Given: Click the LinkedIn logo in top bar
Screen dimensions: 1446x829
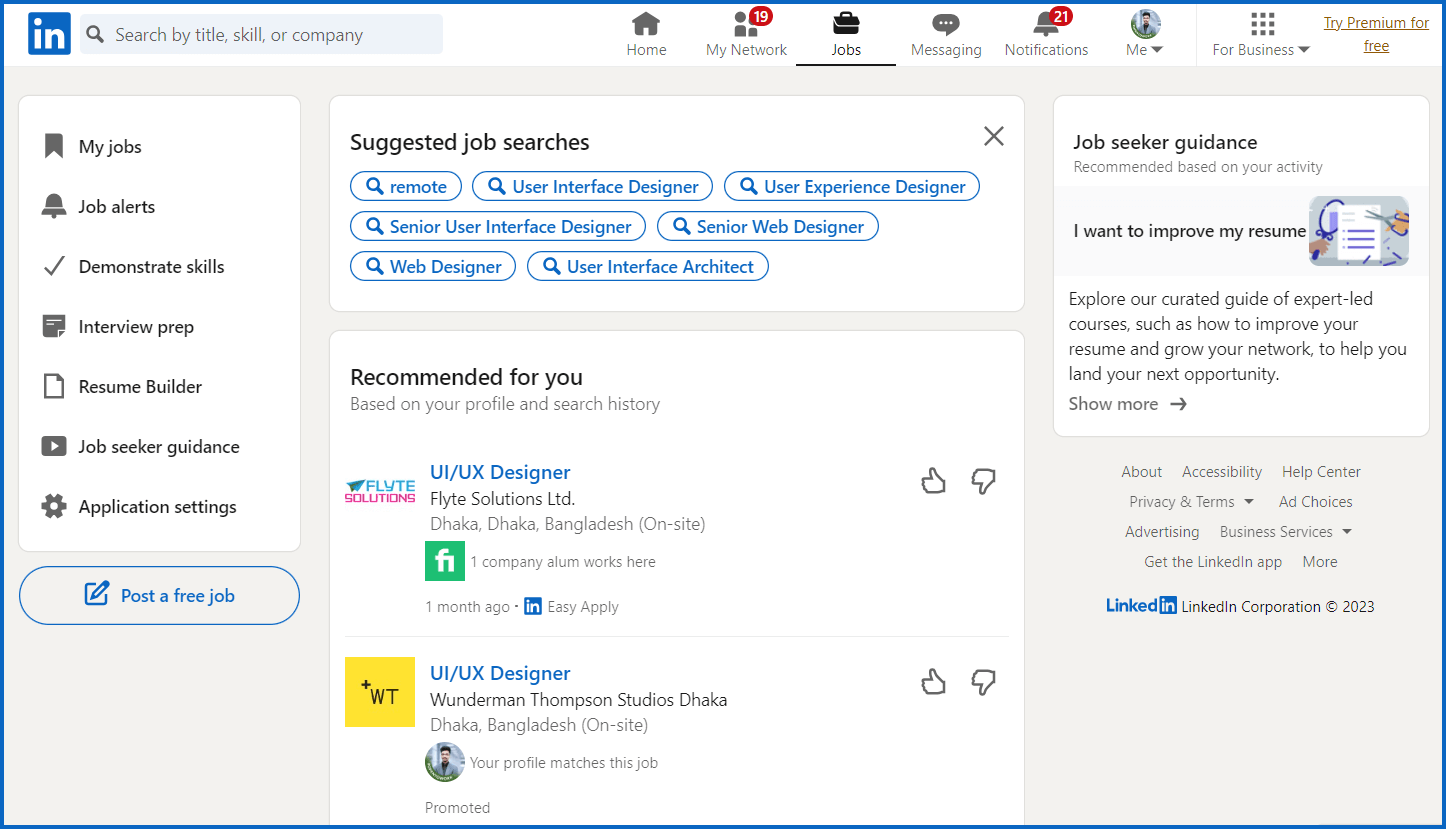Looking at the screenshot, I should pos(49,34).
